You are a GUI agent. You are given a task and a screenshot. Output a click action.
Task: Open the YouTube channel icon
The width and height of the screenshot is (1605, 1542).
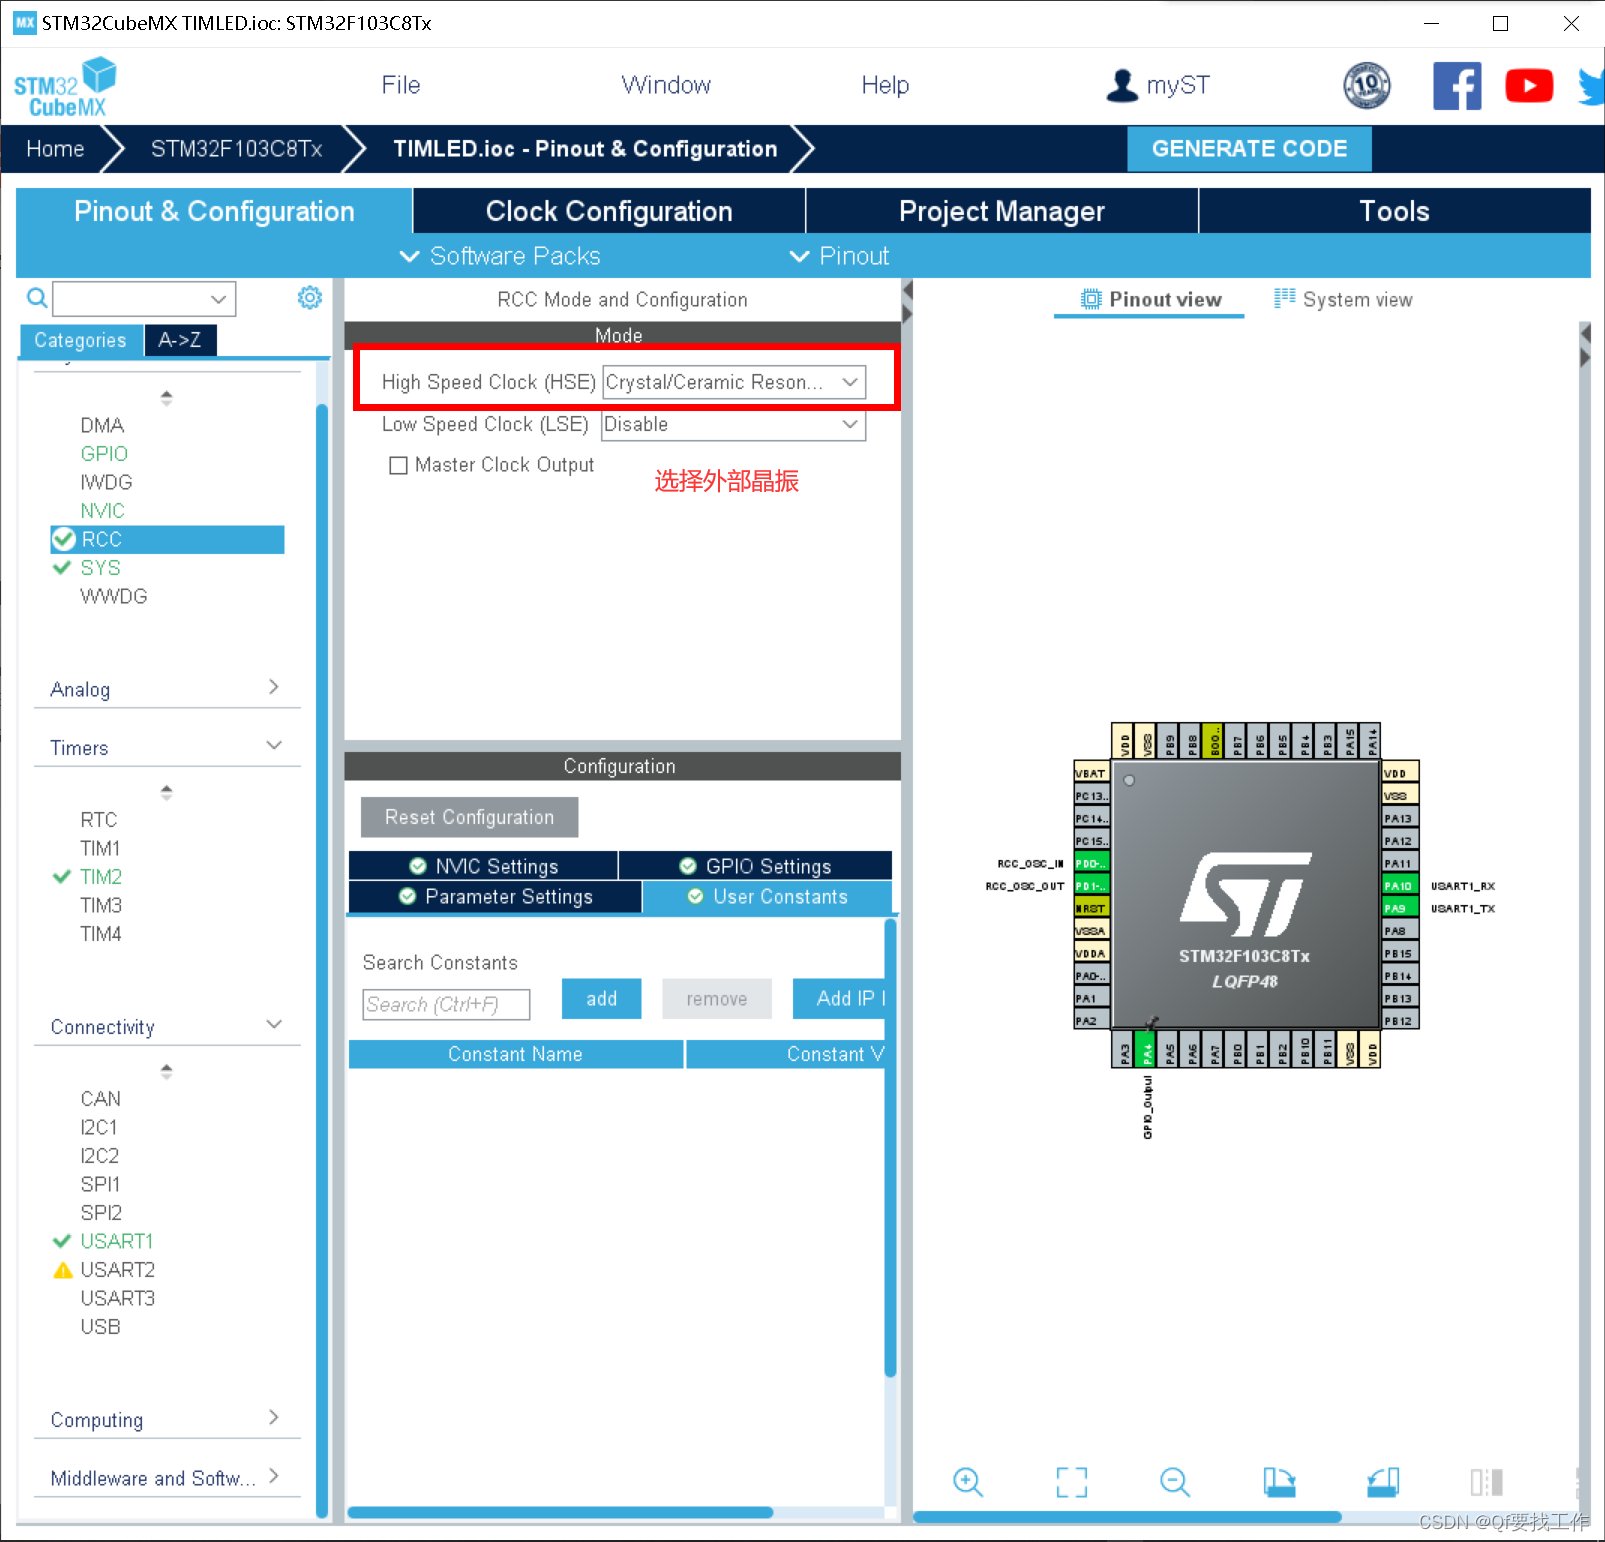tap(1529, 85)
